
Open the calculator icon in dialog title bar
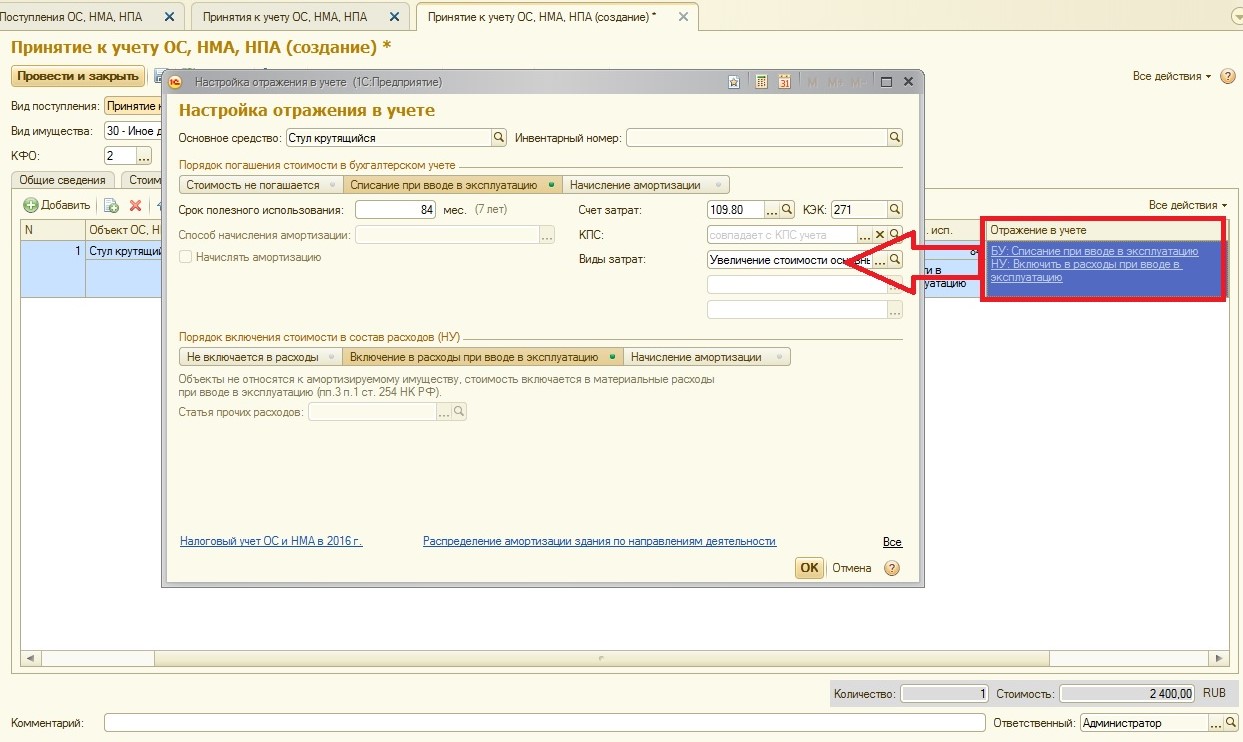point(761,82)
